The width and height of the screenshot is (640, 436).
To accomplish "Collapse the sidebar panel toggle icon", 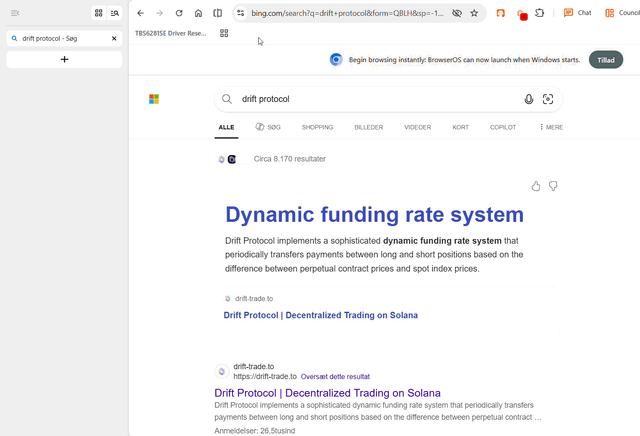I will (x=15, y=13).
